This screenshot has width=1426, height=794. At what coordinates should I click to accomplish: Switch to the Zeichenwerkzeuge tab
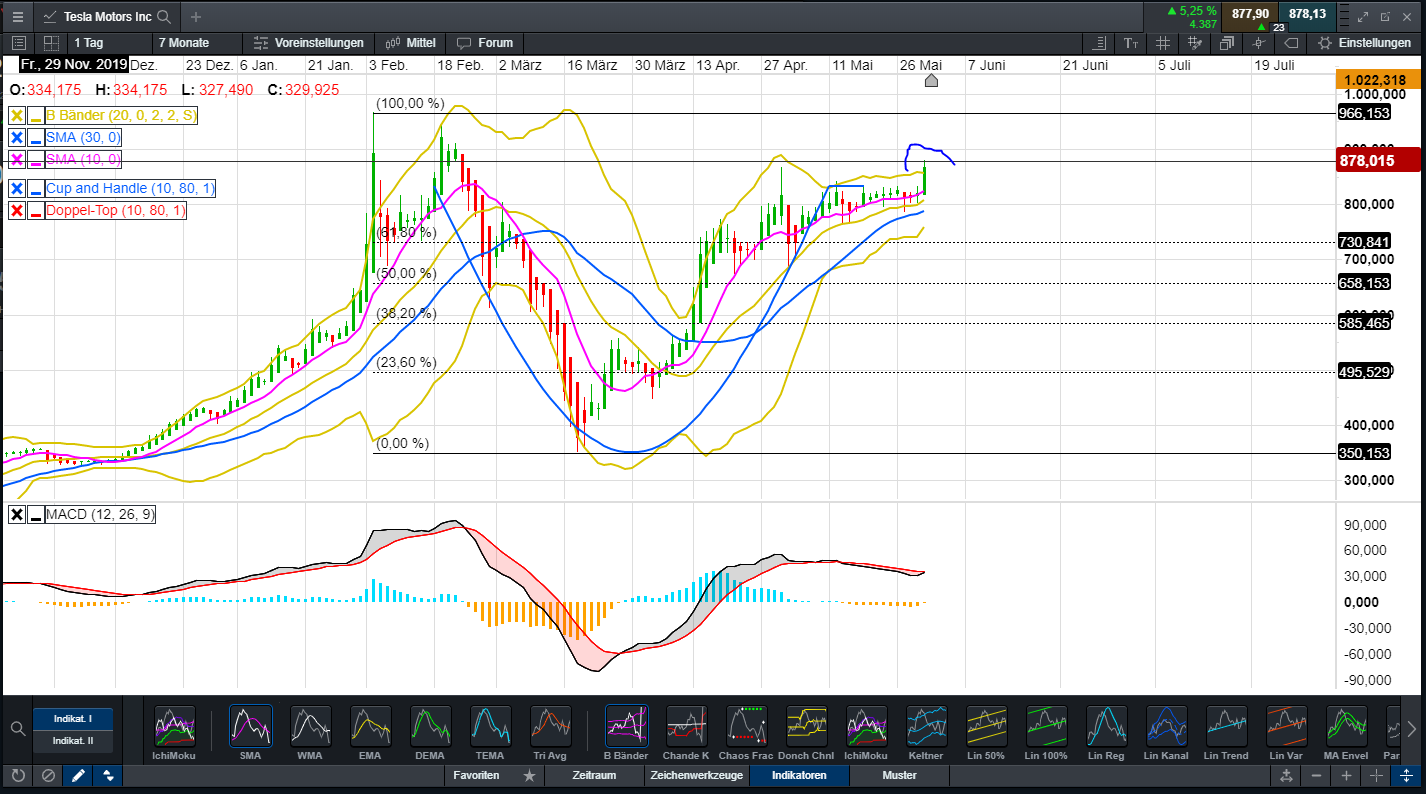point(696,775)
